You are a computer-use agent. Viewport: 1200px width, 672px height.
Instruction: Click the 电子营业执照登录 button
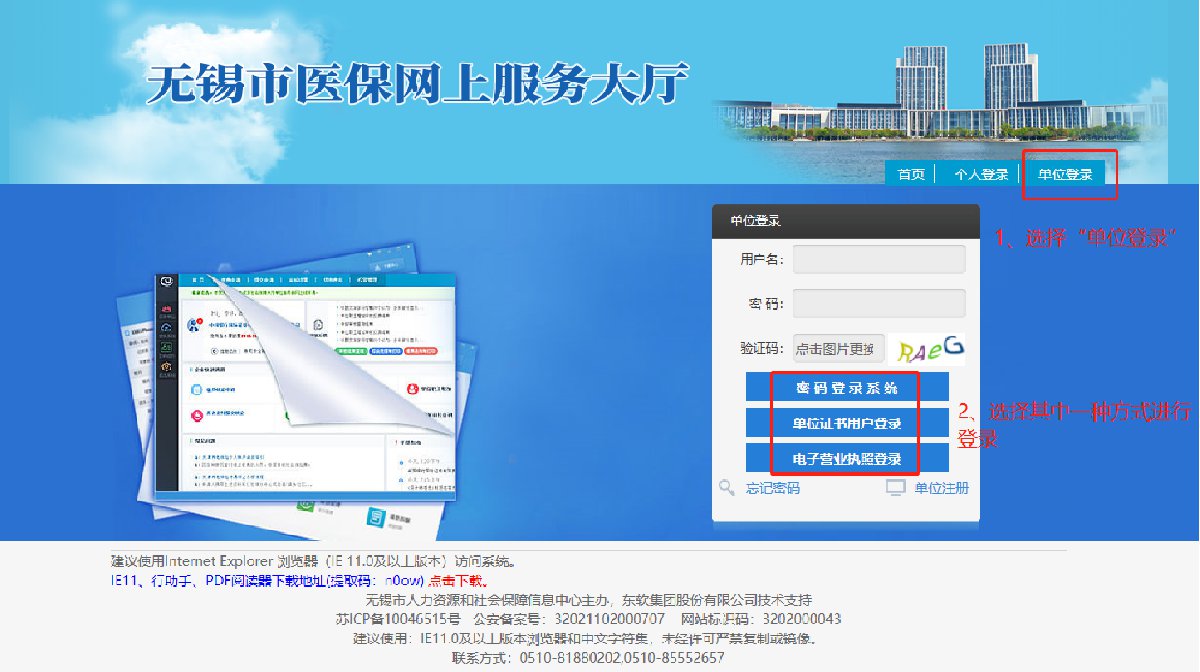pos(847,459)
